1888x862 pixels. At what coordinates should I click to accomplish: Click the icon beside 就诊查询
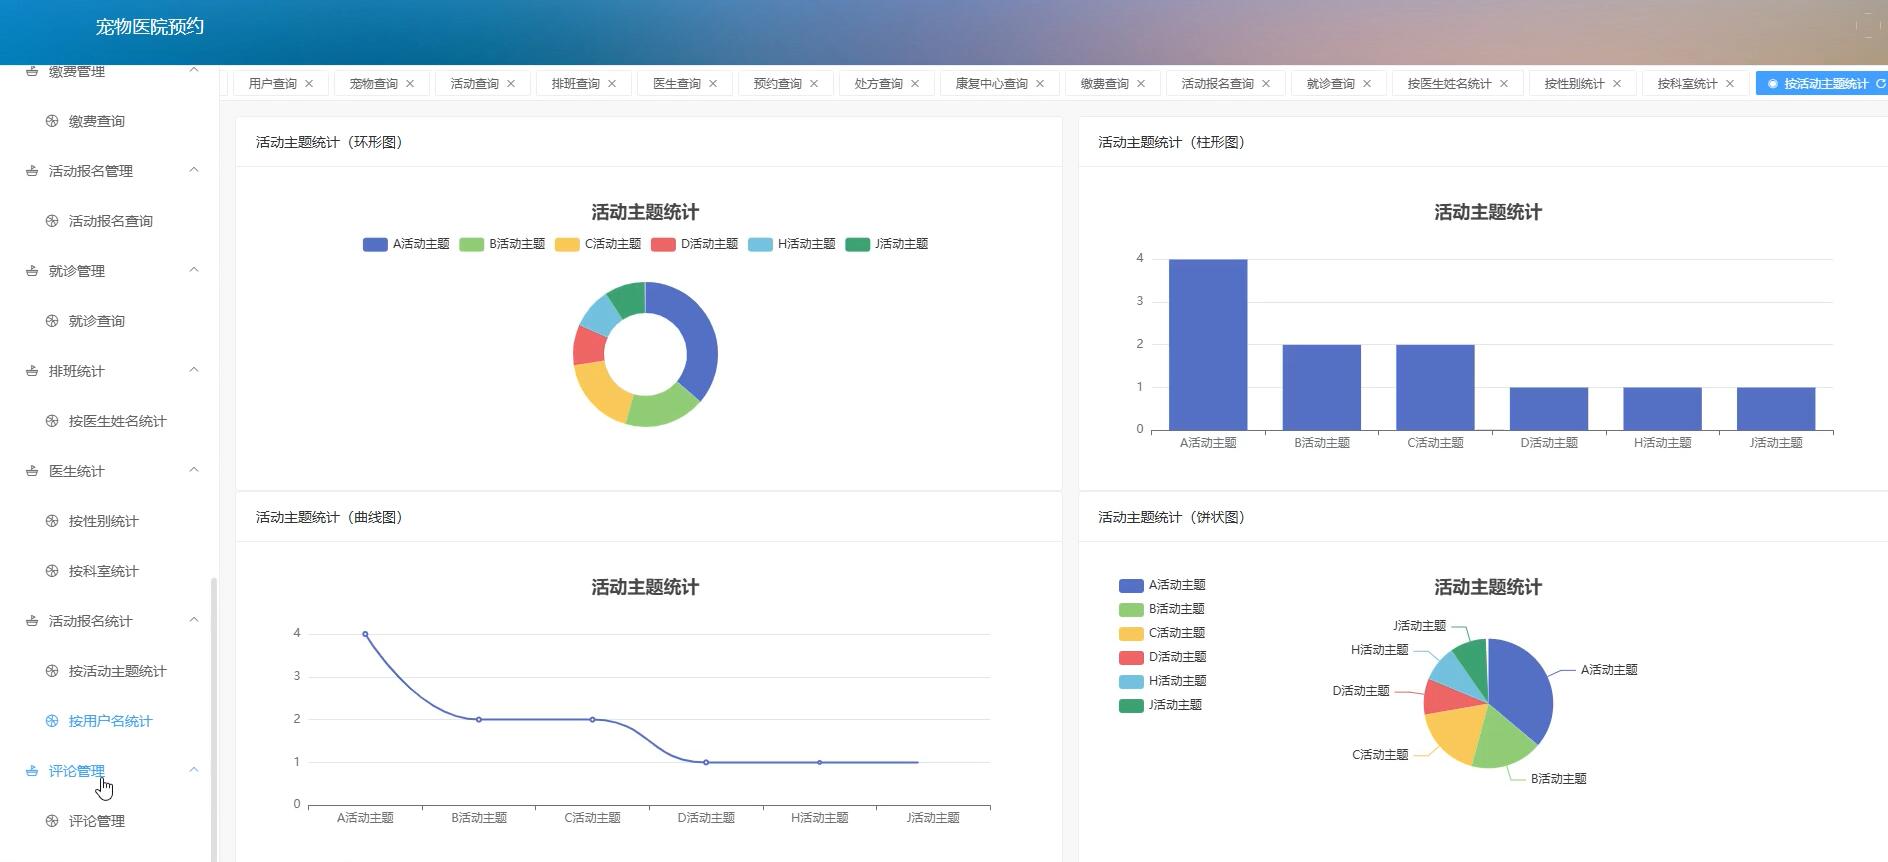[52, 321]
